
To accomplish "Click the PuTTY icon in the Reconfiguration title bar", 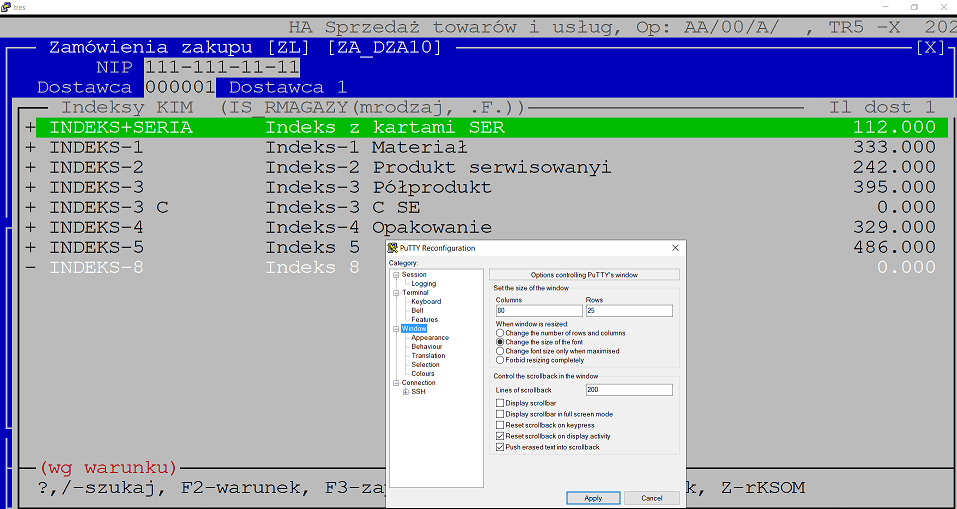I will coord(394,248).
